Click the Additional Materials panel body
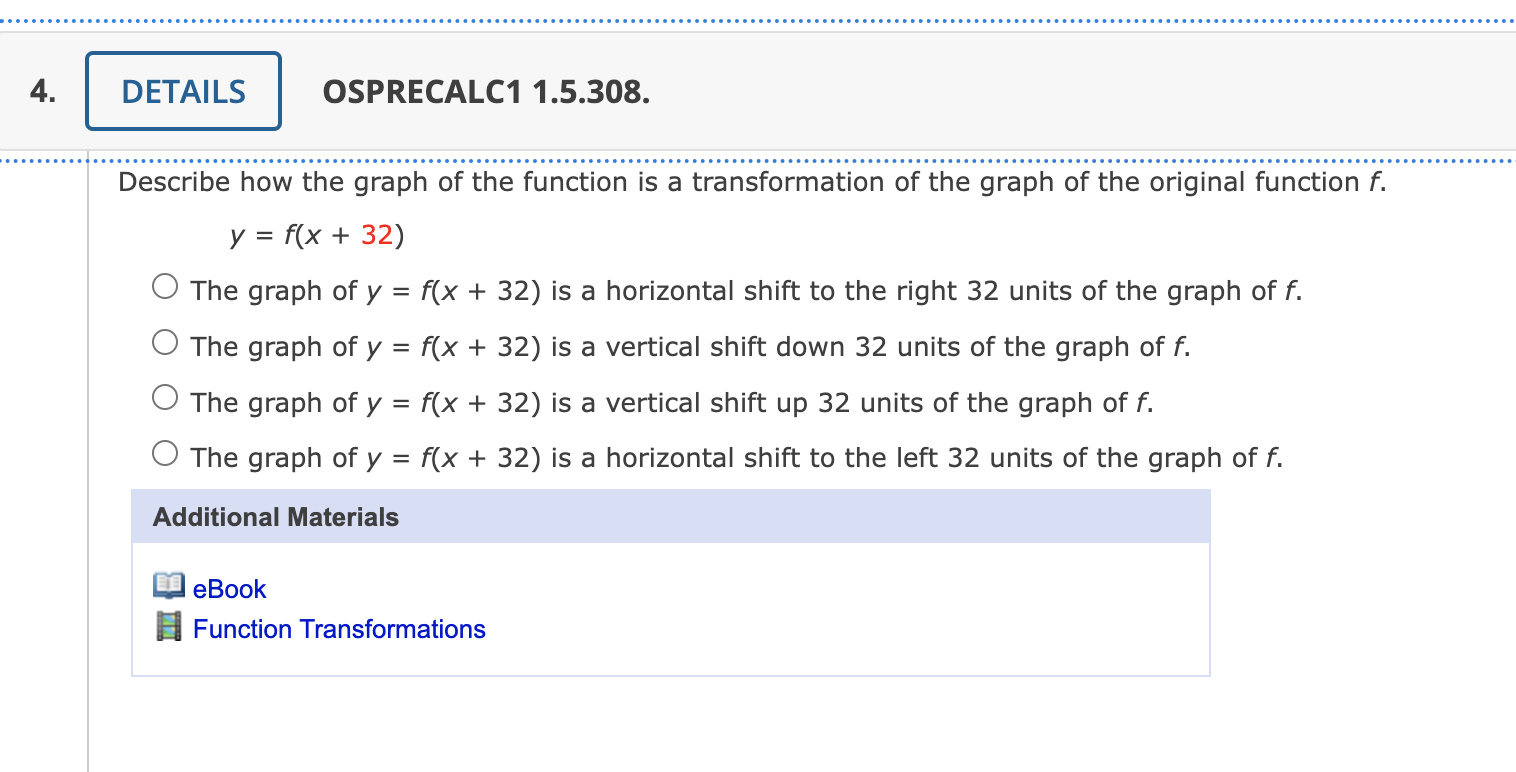 [x=670, y=608]
